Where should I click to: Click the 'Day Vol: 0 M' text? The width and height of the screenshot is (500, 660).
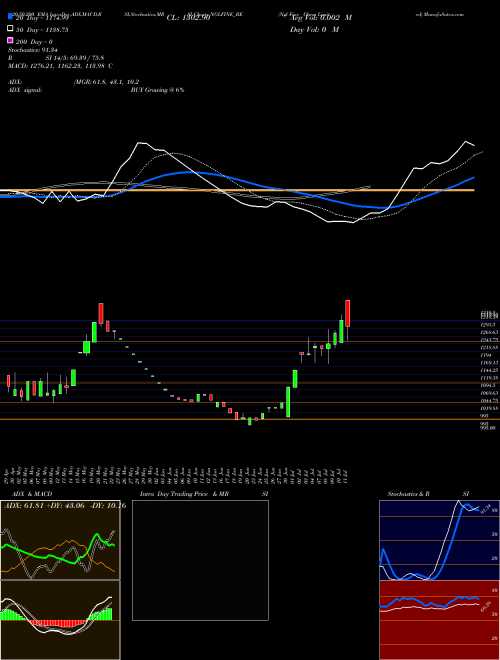314,29
